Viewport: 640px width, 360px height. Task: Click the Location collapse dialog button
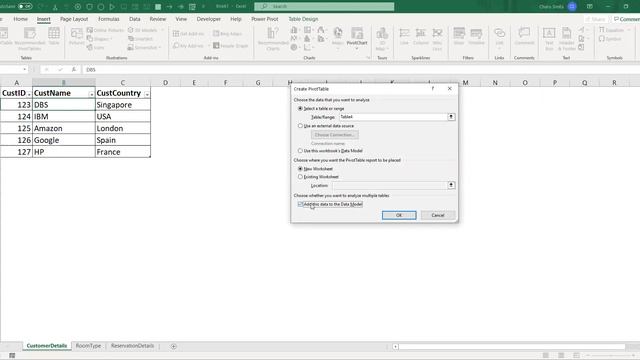pyautogui.click(x=451, y=185)
